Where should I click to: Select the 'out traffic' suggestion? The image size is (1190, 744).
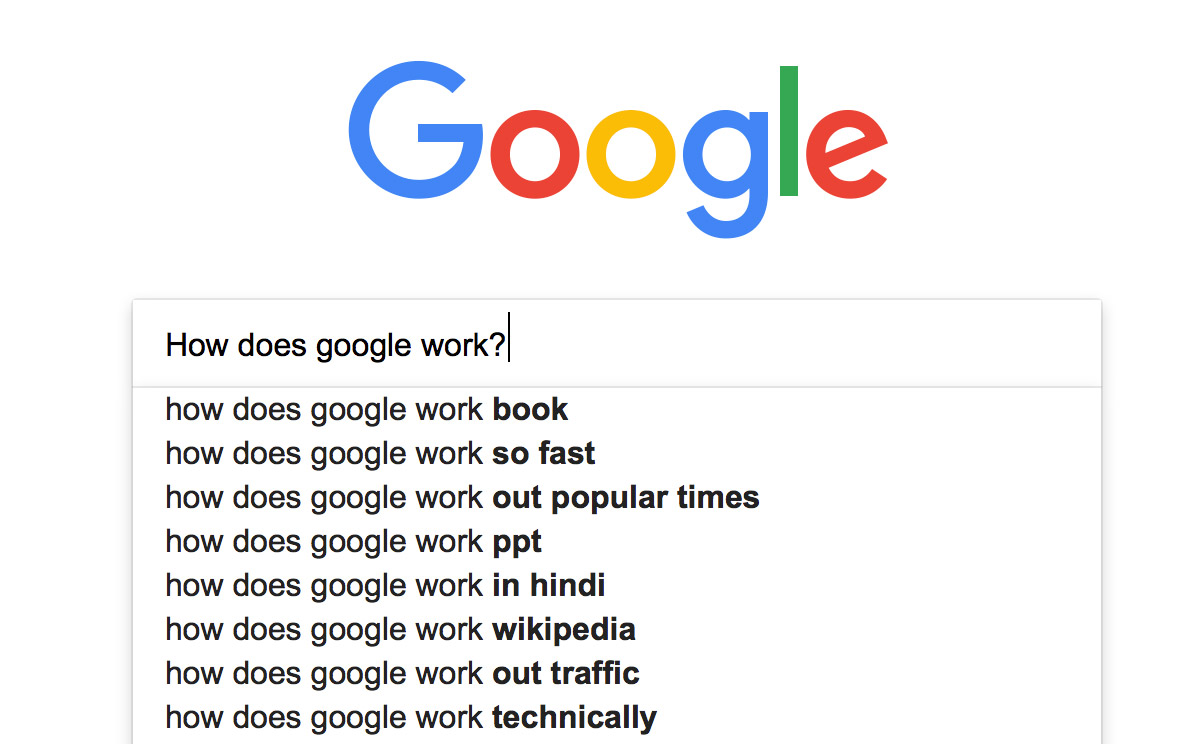(402, 674)
